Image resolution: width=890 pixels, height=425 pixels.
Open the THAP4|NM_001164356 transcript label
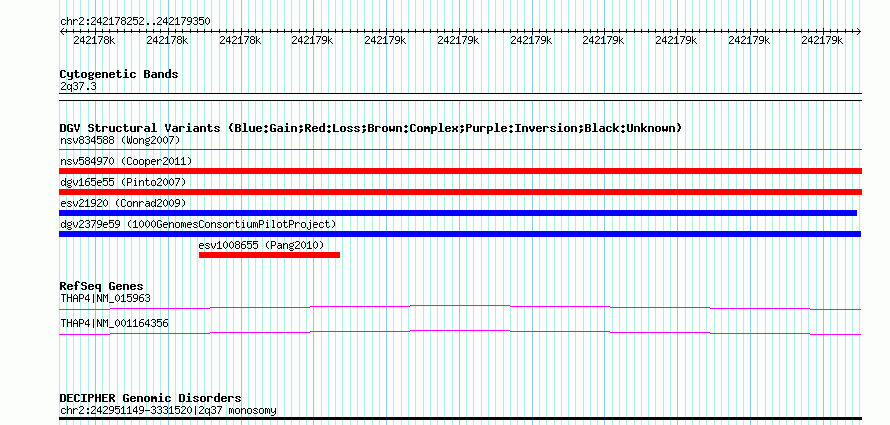click(x=114, y=323)
